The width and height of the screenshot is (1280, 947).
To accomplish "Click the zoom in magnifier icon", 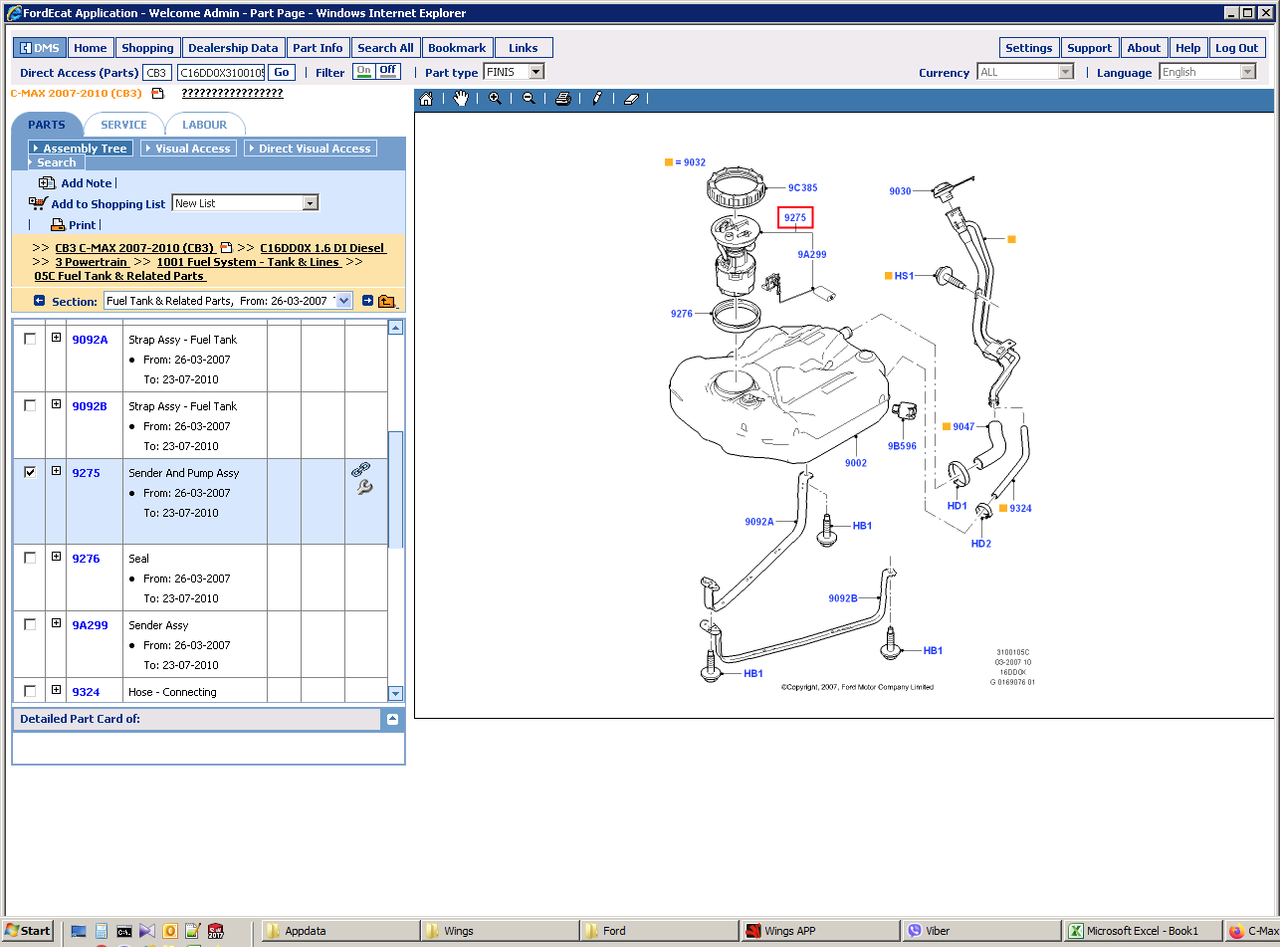I will pos(495,98).
